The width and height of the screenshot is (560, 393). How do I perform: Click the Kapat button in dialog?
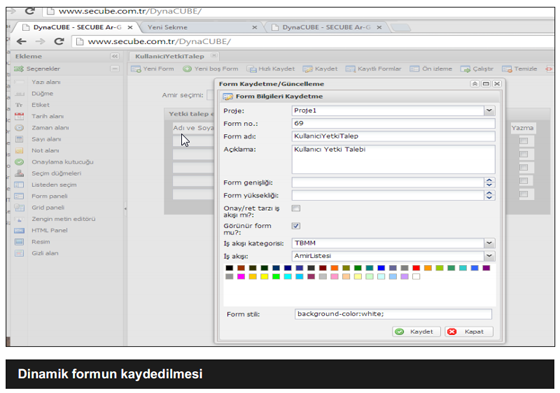469,332
